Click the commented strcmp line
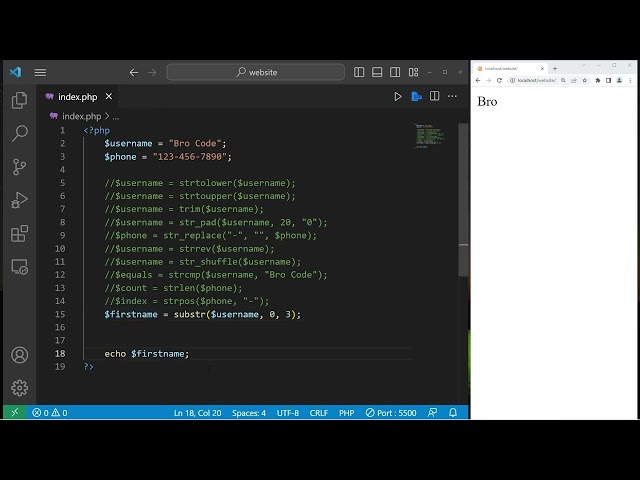The height and width of the screenshot is (480, 640). click(x=216, y=275)
